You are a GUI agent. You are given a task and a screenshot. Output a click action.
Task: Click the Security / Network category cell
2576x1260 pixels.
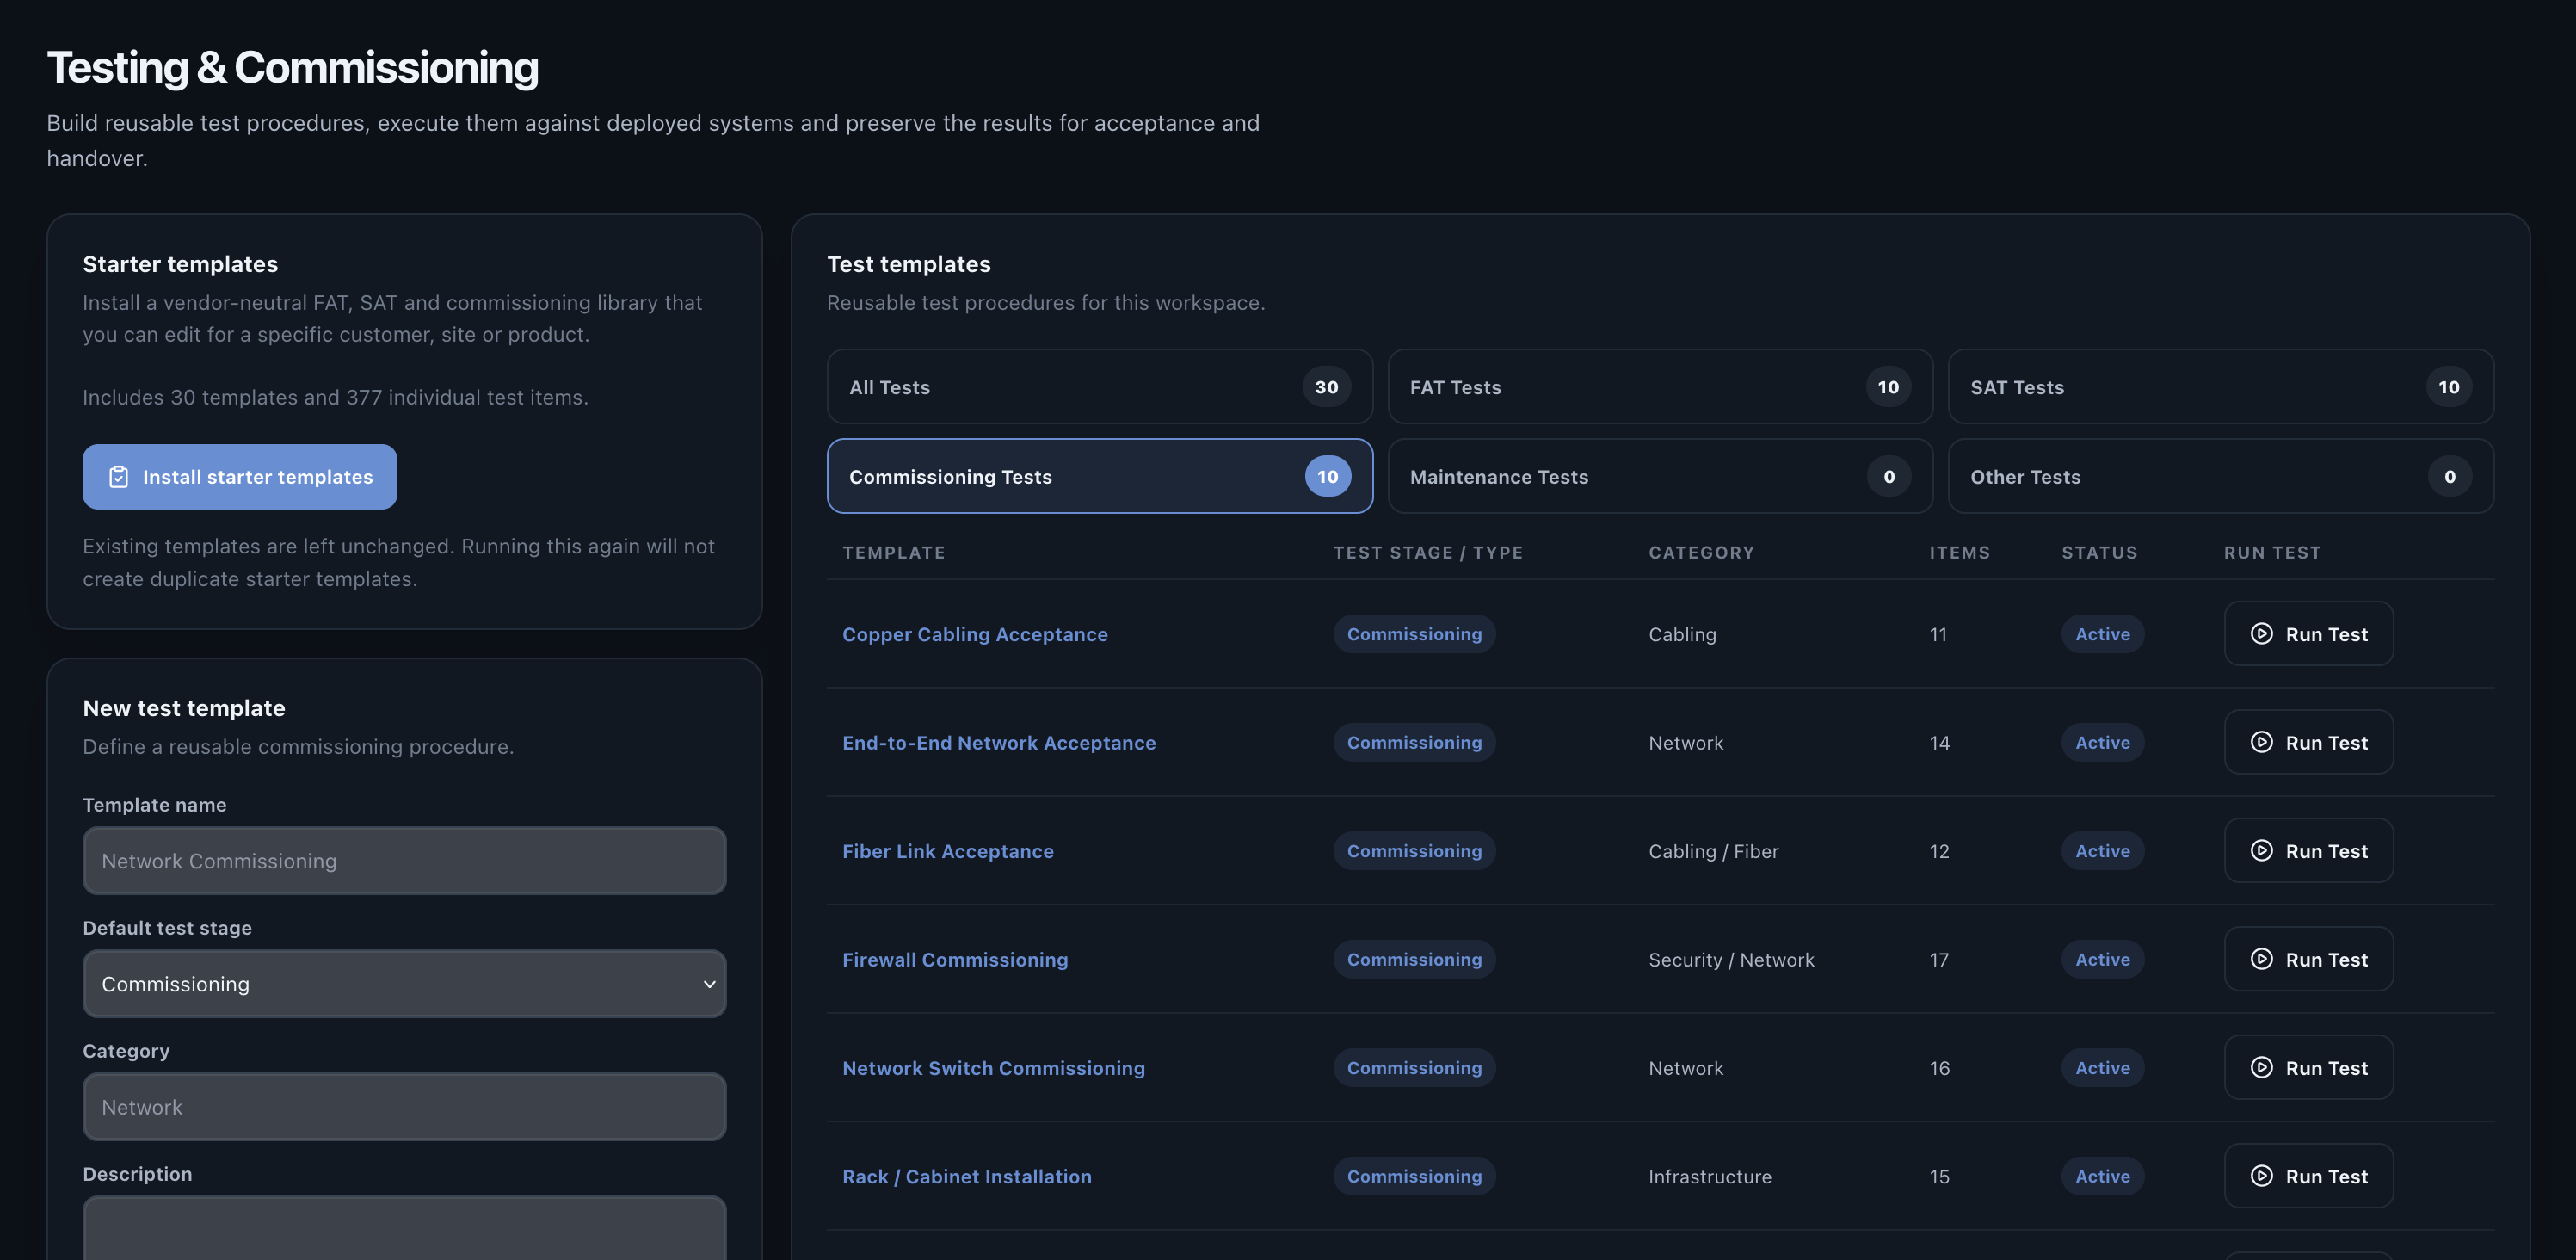tap(1731, 959)
